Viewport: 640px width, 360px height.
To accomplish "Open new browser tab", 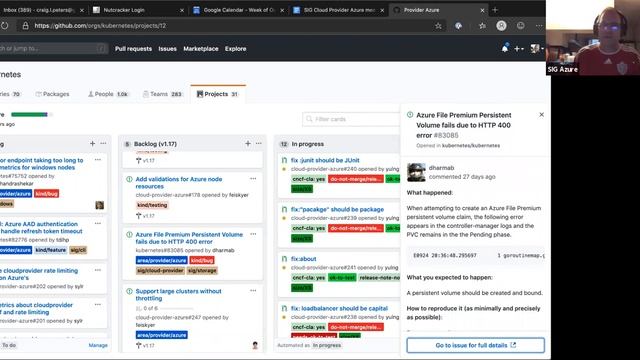I will coord(495,10).
